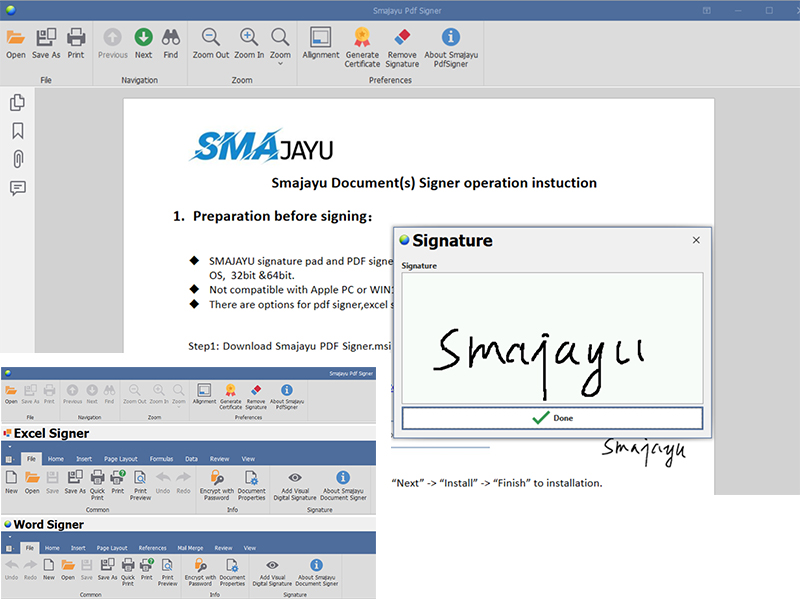The width and height of the screenshot is (800, 600).
Task: Click Save As in Word Signer ribbon
Action: (107, 569)
